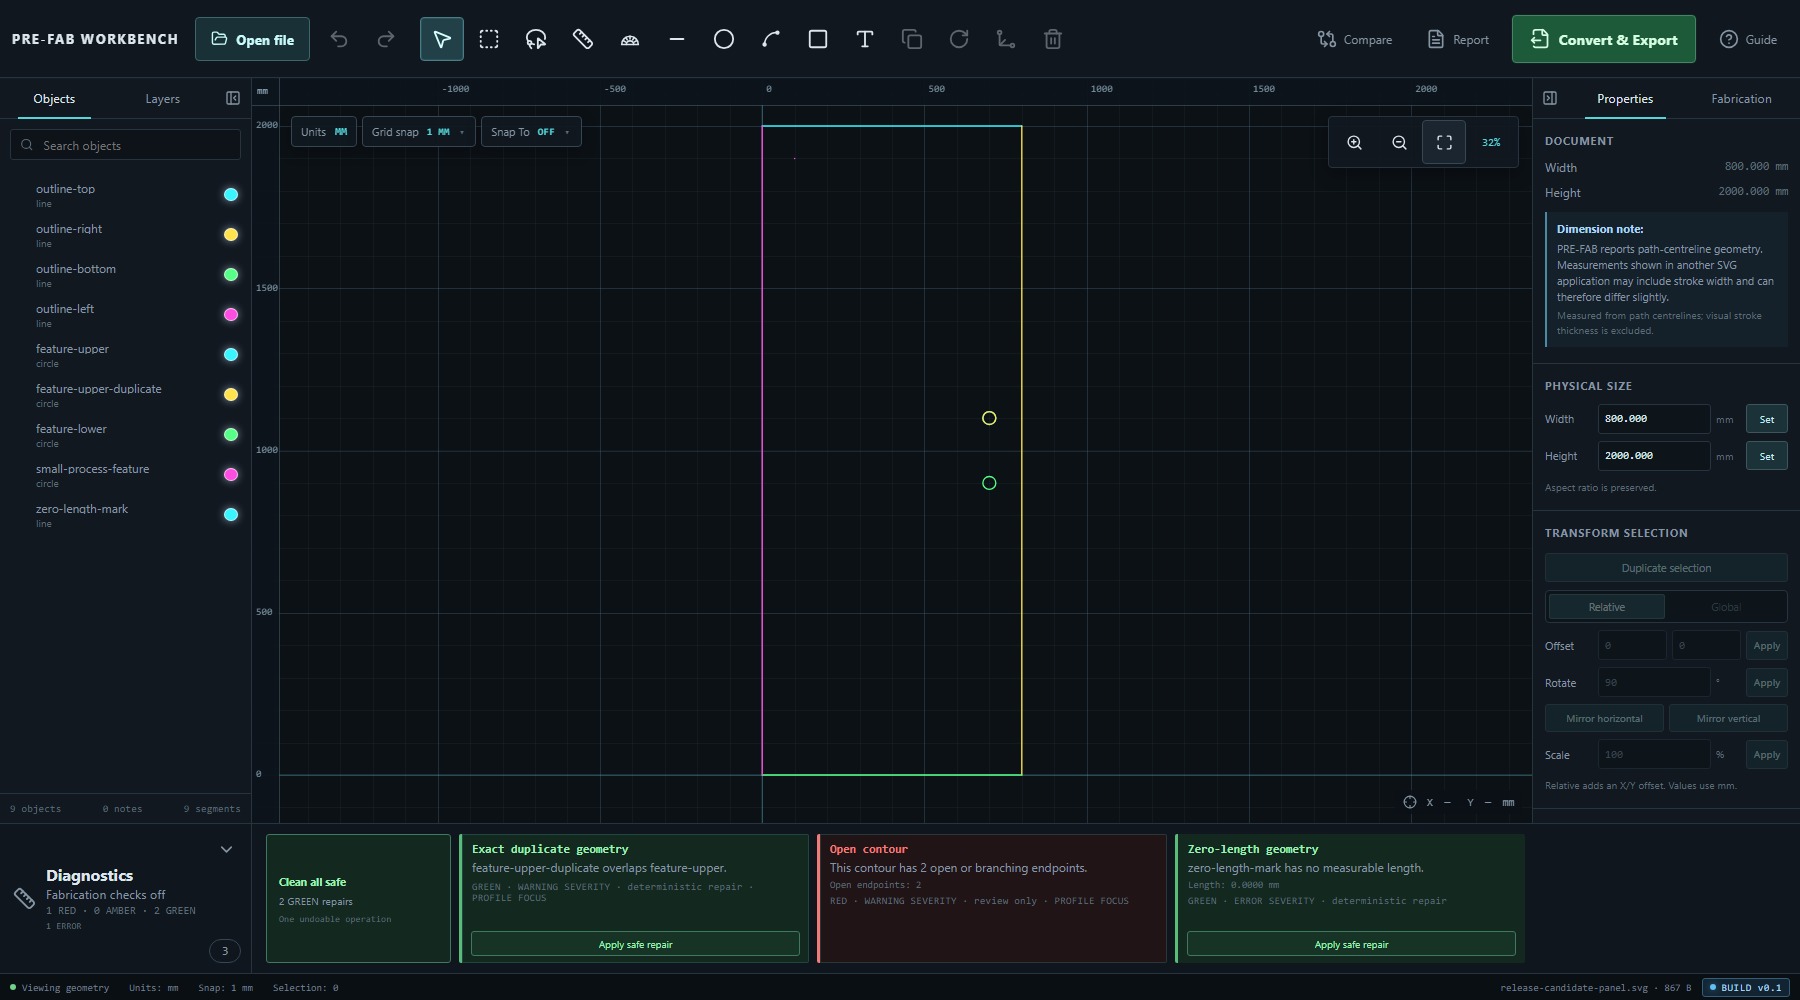Zoom in on the canvas
Screen dimensions: 1800x1000
1354,142
